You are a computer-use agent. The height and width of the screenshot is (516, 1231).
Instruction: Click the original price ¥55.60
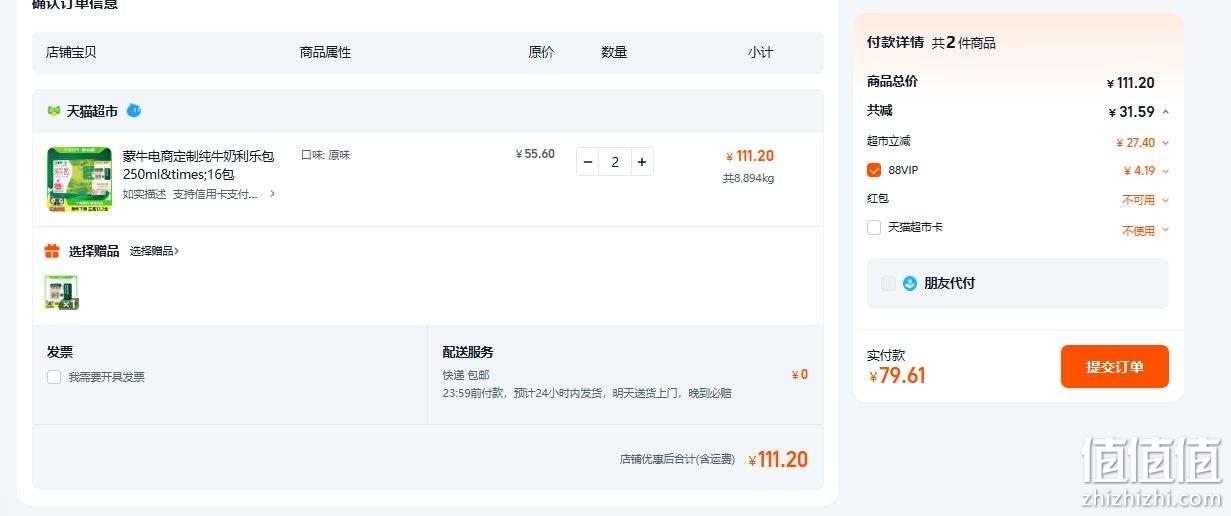(535, 154)
